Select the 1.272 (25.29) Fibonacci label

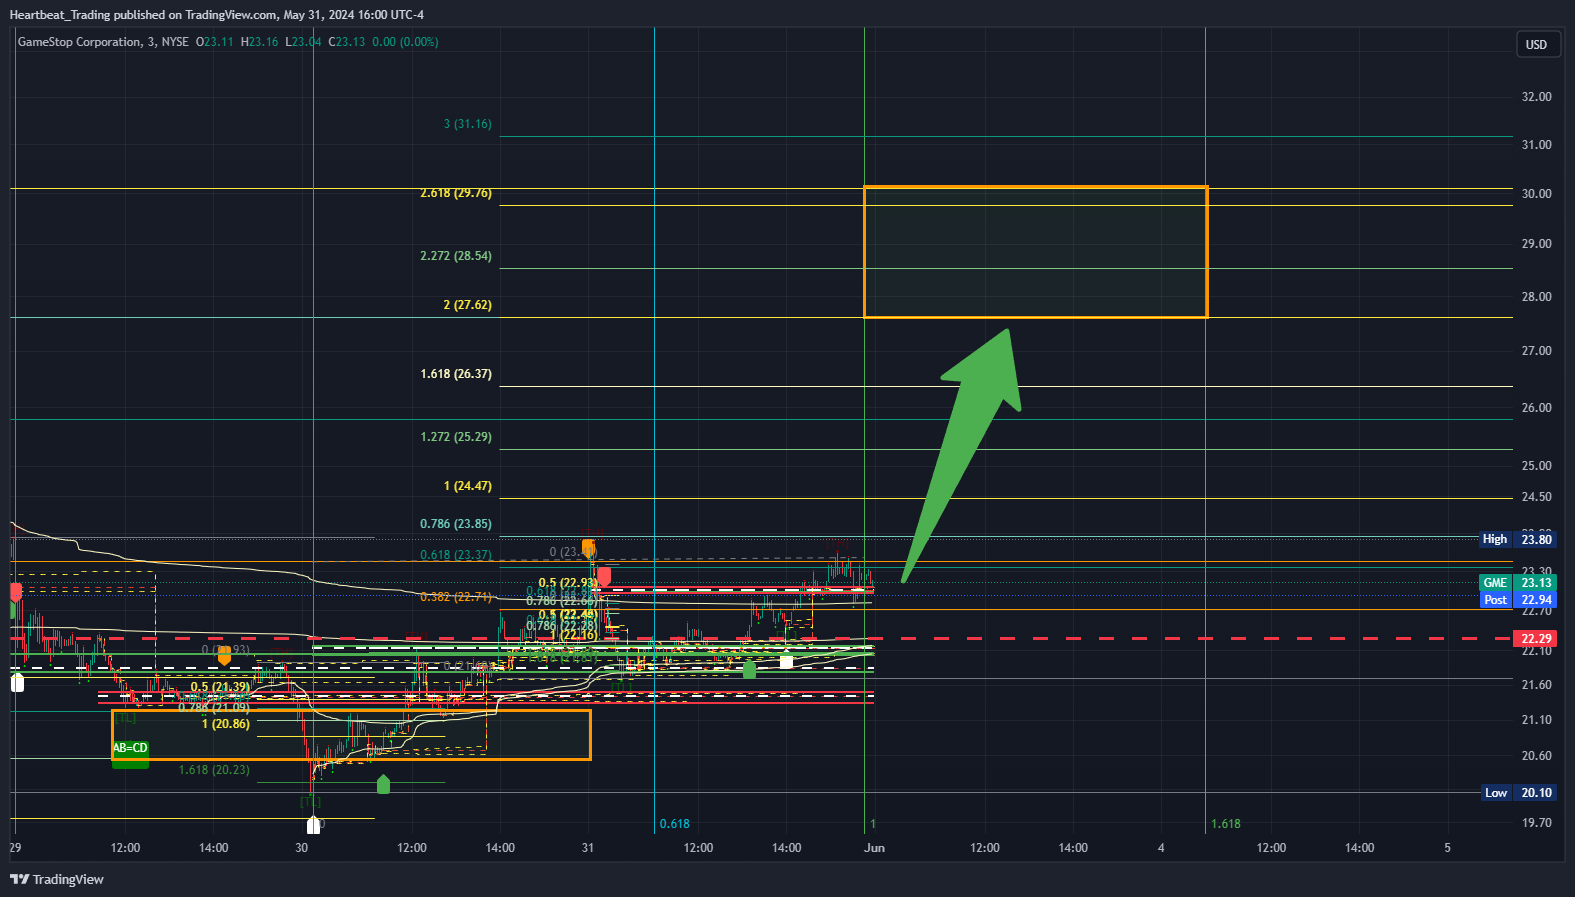pyautogui.click(x=456, y=437)
